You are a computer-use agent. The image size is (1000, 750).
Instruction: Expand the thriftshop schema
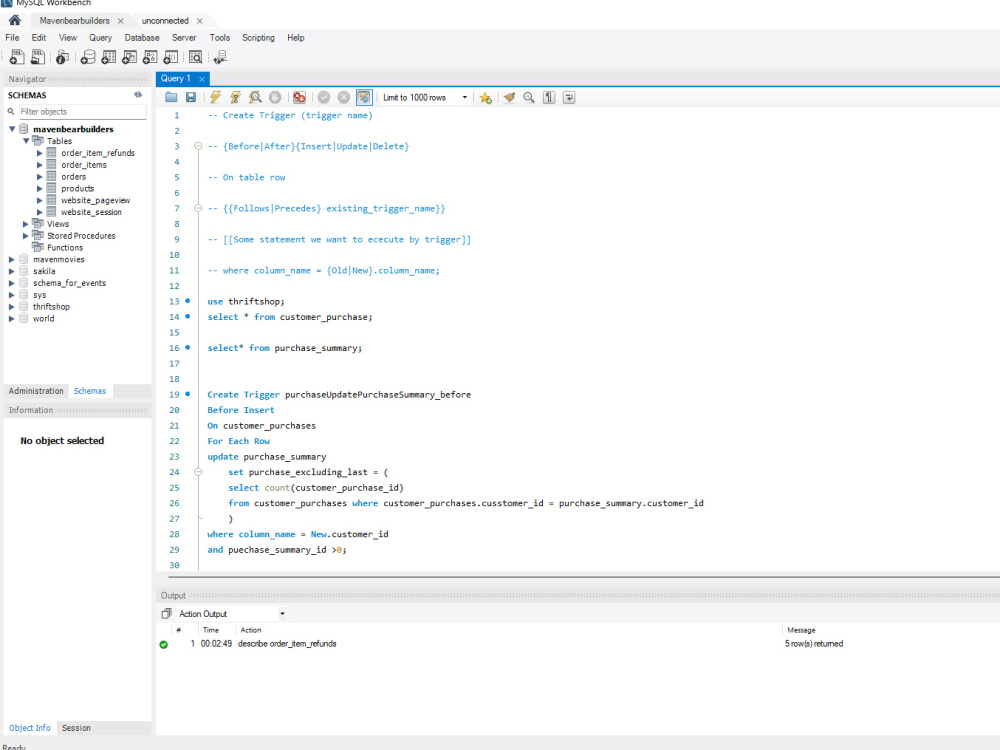[x=11, y=307]
